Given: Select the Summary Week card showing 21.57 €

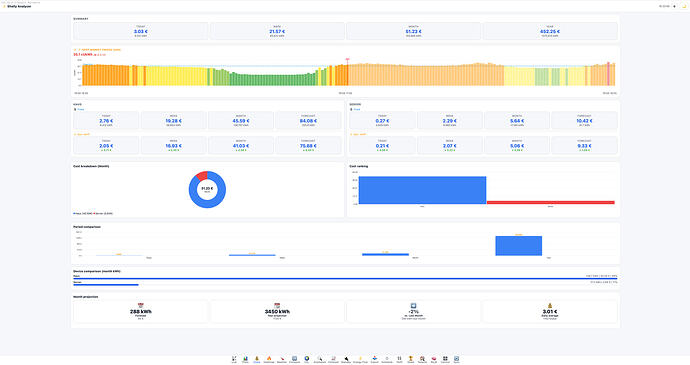Looking at the screenshot, I should click(x=277, y=31).
